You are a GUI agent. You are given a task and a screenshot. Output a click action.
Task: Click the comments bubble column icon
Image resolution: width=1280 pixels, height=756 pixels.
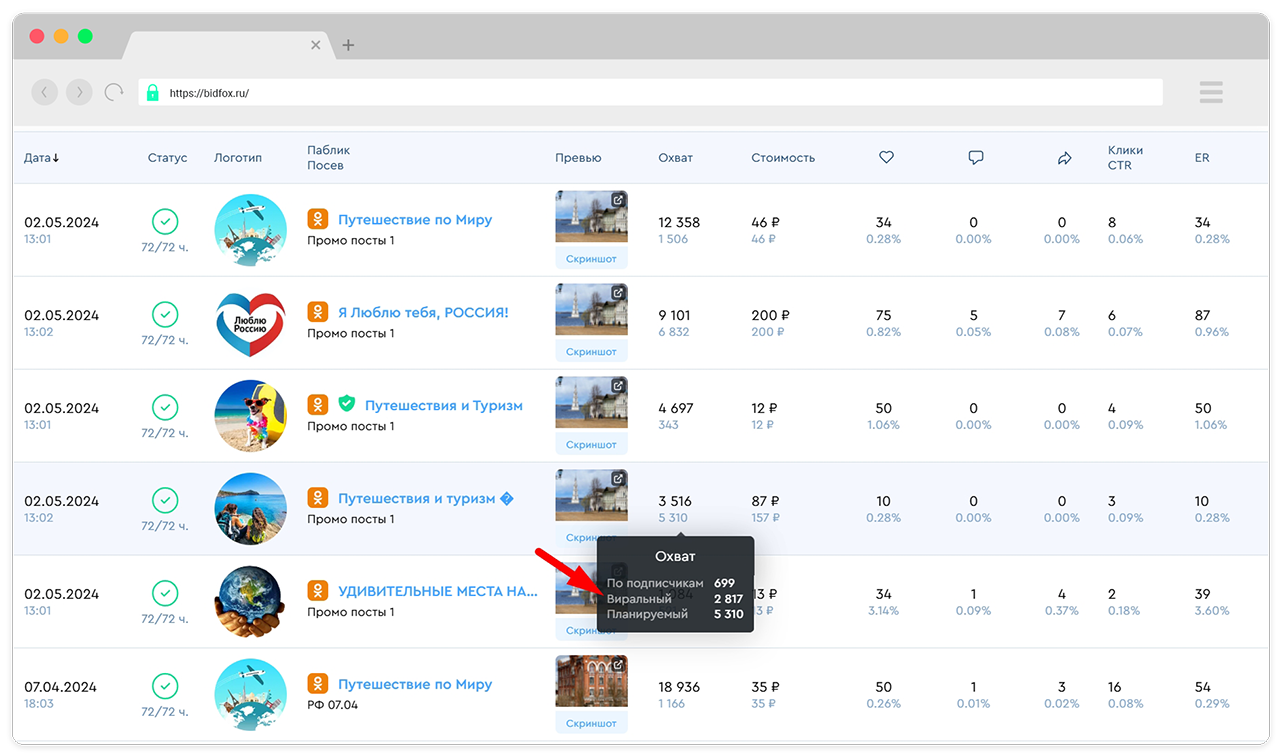(x=976, y=157)
